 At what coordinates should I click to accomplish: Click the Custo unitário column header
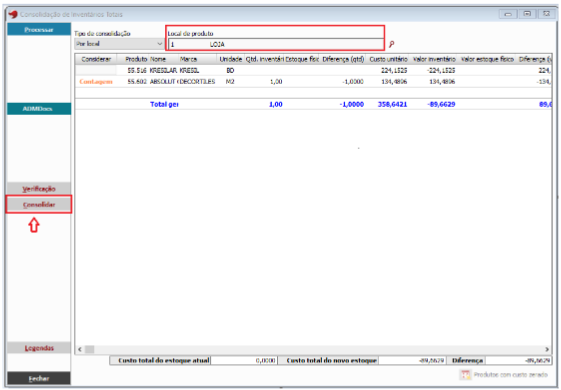click(388, 59)
